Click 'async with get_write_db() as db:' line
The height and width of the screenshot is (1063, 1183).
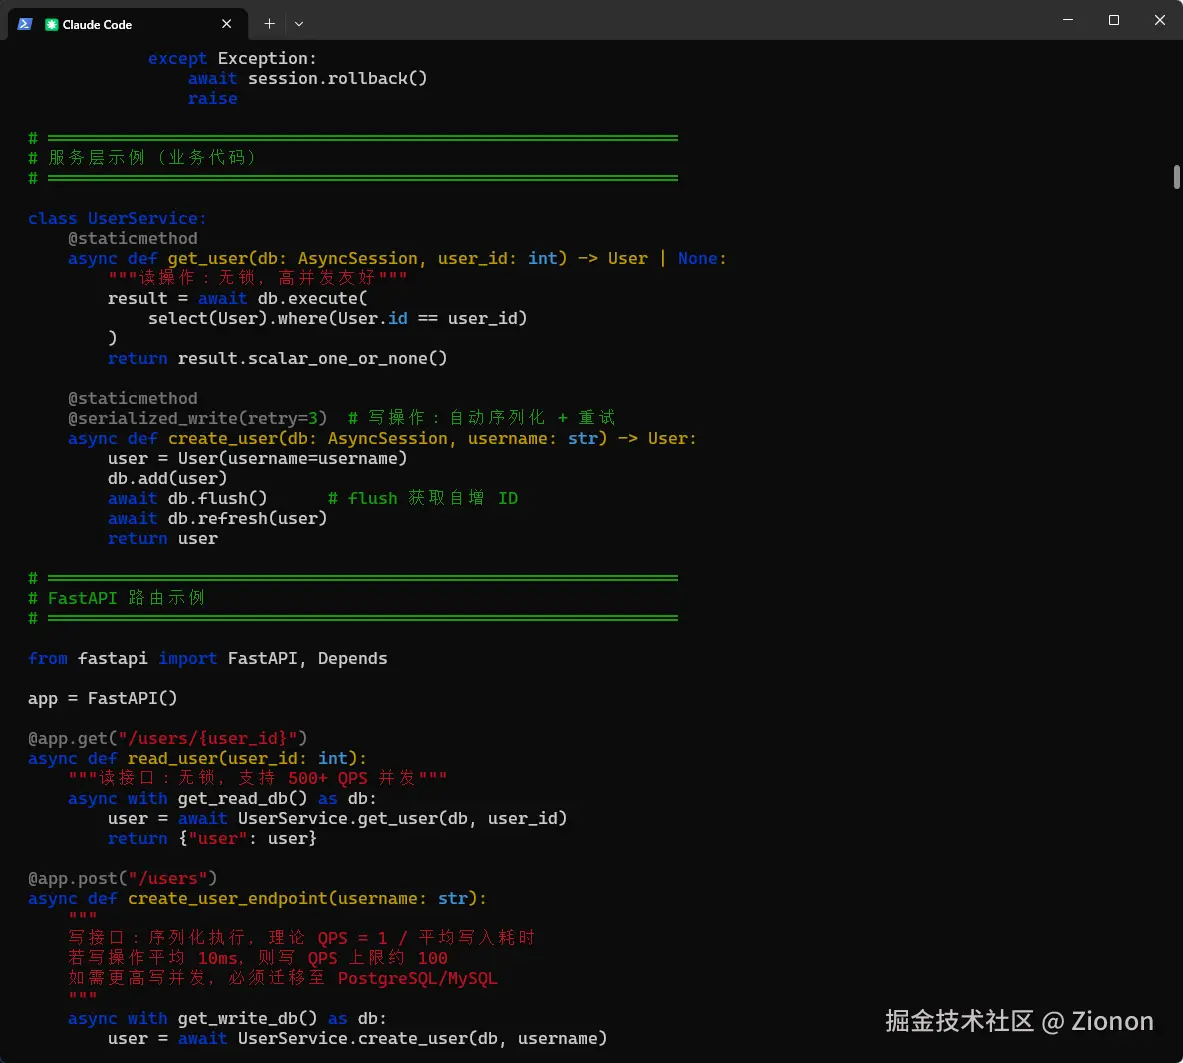[227, 1018]
